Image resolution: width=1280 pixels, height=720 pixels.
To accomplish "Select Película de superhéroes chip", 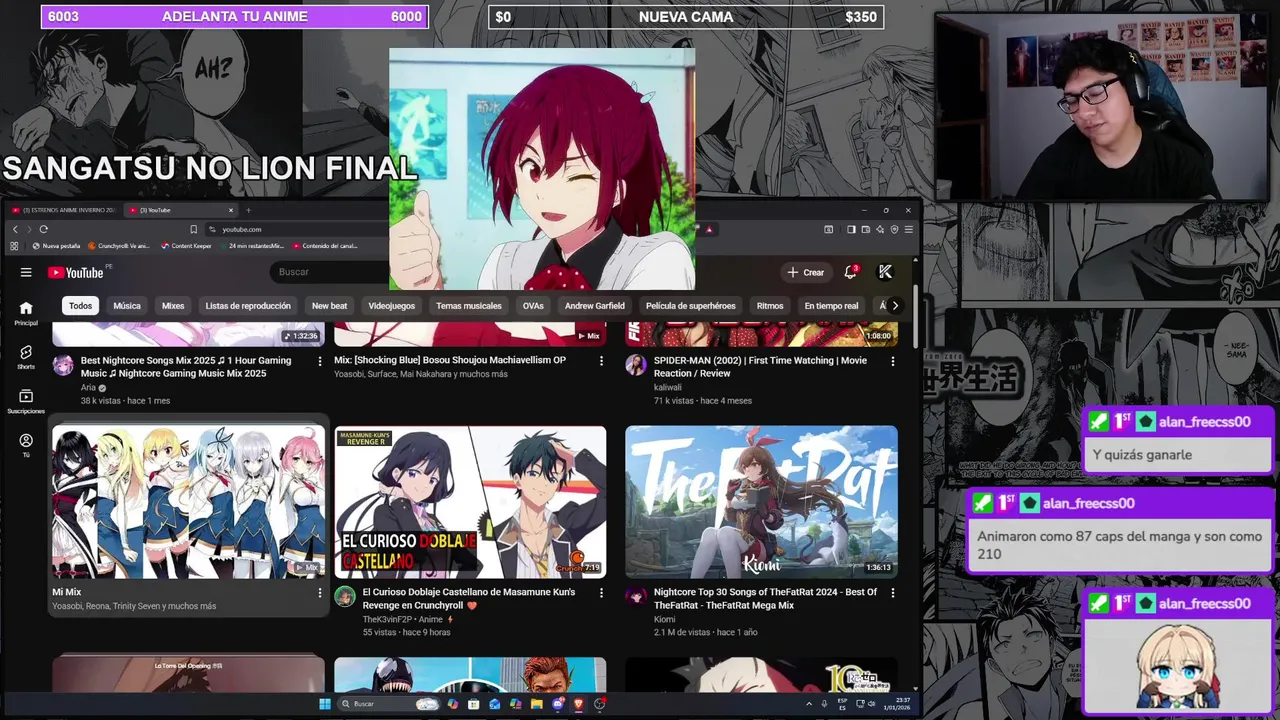I will pyautogui.click(x=690, y=306).
